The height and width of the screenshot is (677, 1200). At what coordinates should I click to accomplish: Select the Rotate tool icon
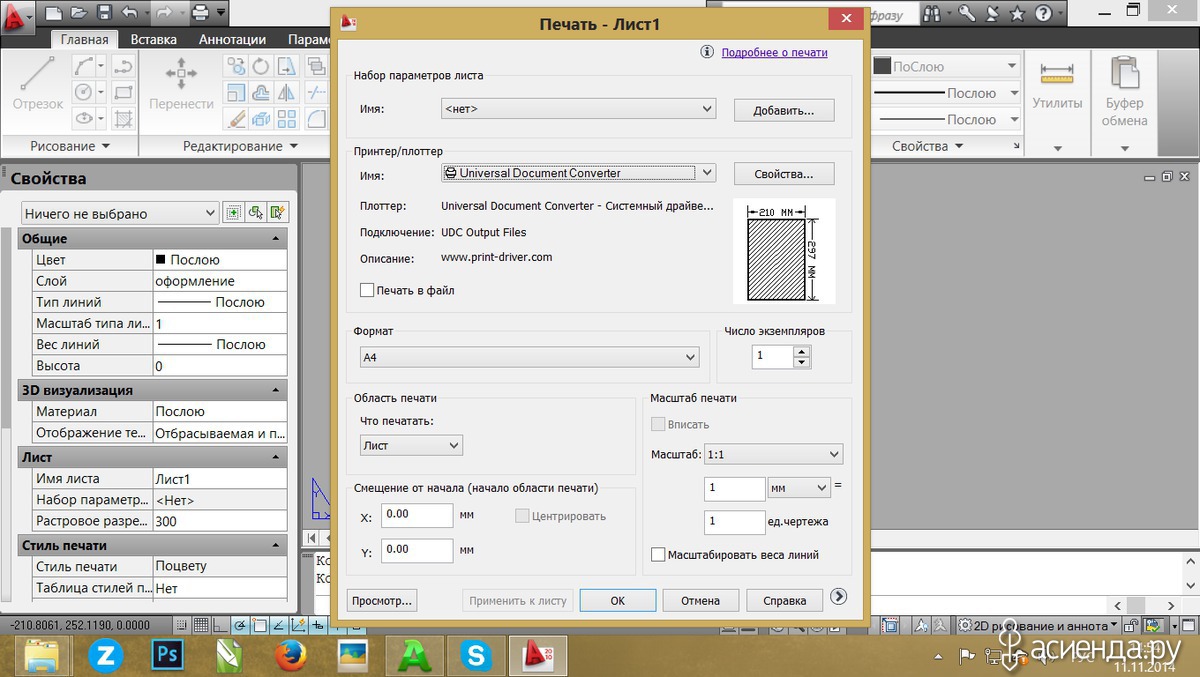[261, 67]
